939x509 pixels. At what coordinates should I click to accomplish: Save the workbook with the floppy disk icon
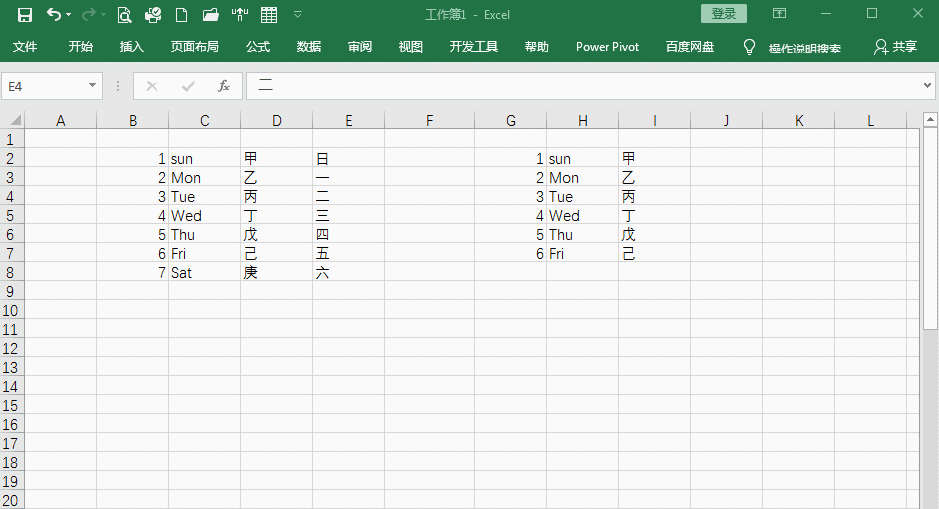[x=25, y=15]
